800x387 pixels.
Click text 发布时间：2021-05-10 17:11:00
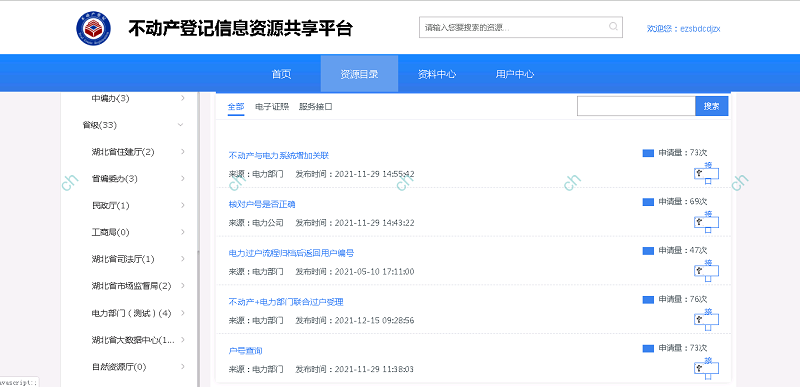pyautogui.click(x=355, y=272)
